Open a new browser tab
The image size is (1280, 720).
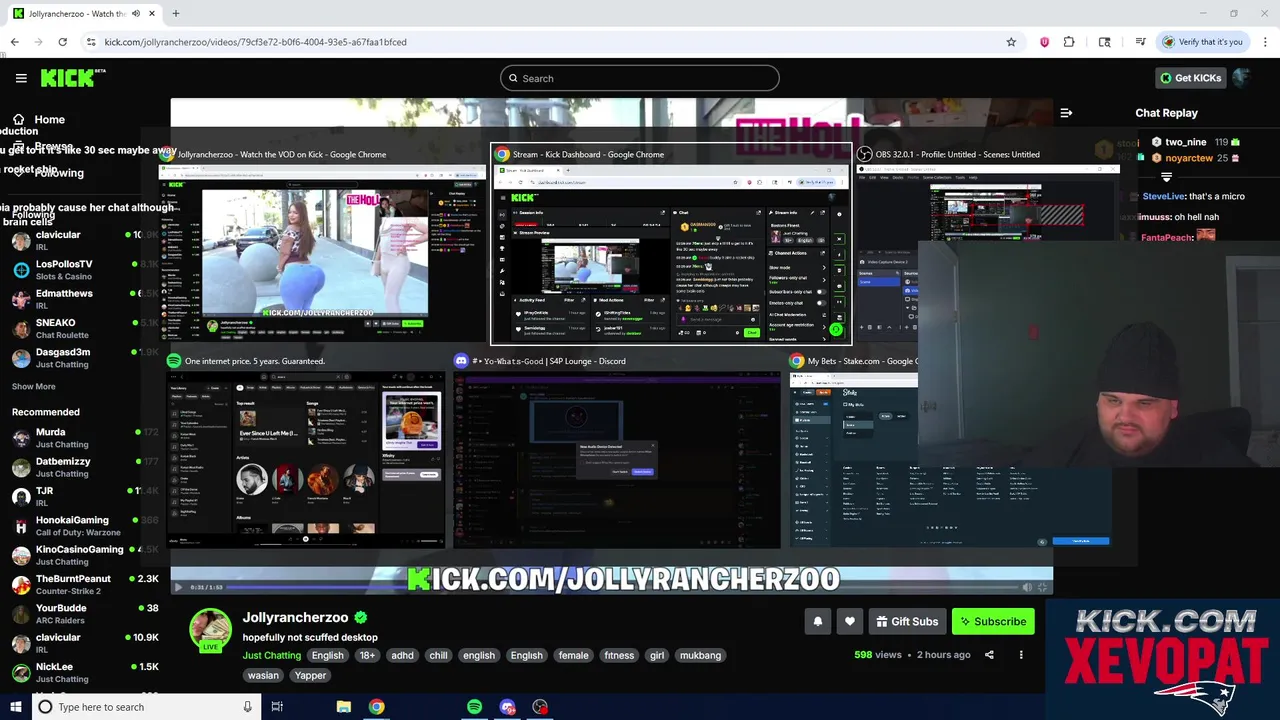[176, 14]
